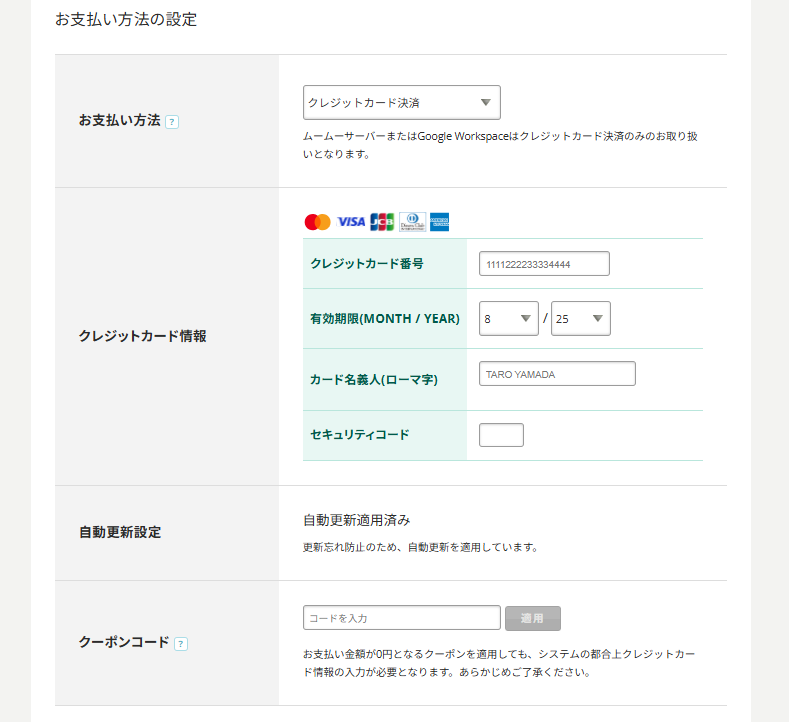Click the 自動更新設定 section label
Viewport: 789px width, 722px height.
pos(120,532)
